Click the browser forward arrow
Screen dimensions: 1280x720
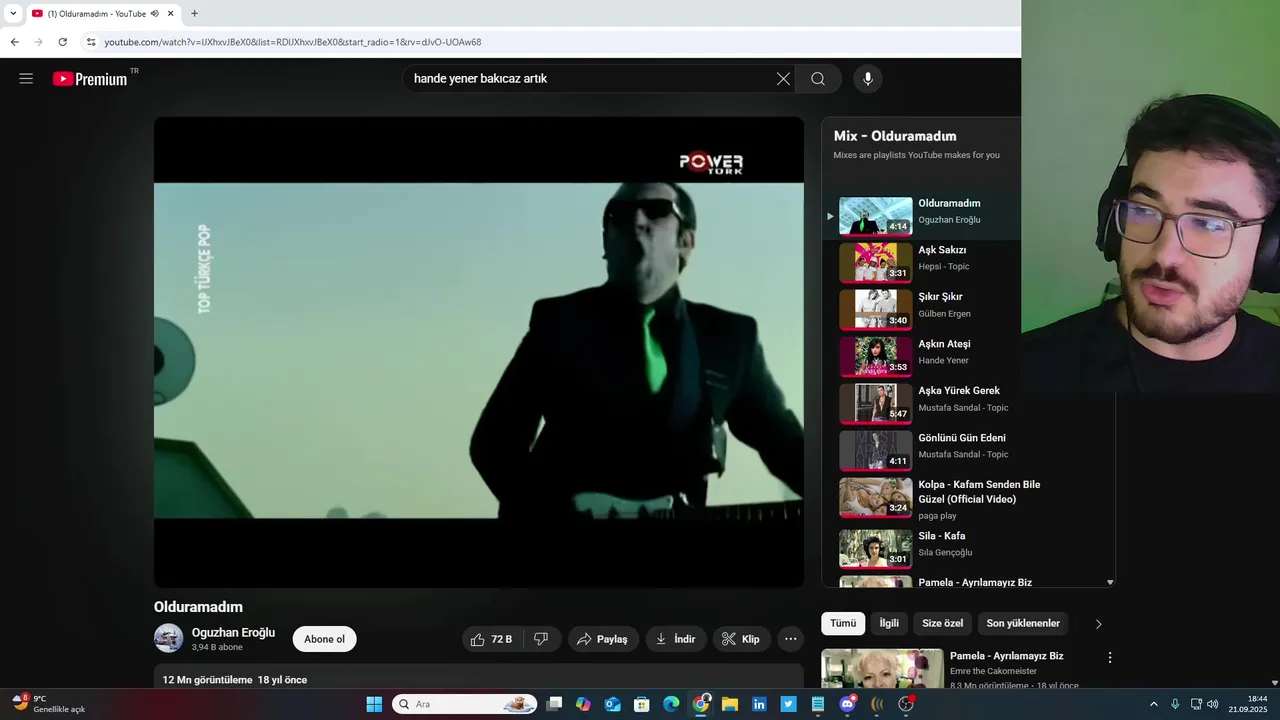(38, 42)
